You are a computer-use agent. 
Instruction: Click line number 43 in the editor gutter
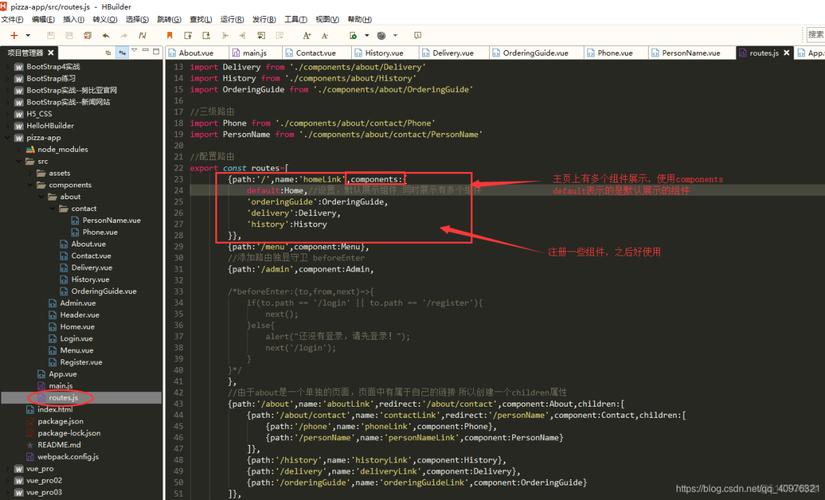pos(178,404)
